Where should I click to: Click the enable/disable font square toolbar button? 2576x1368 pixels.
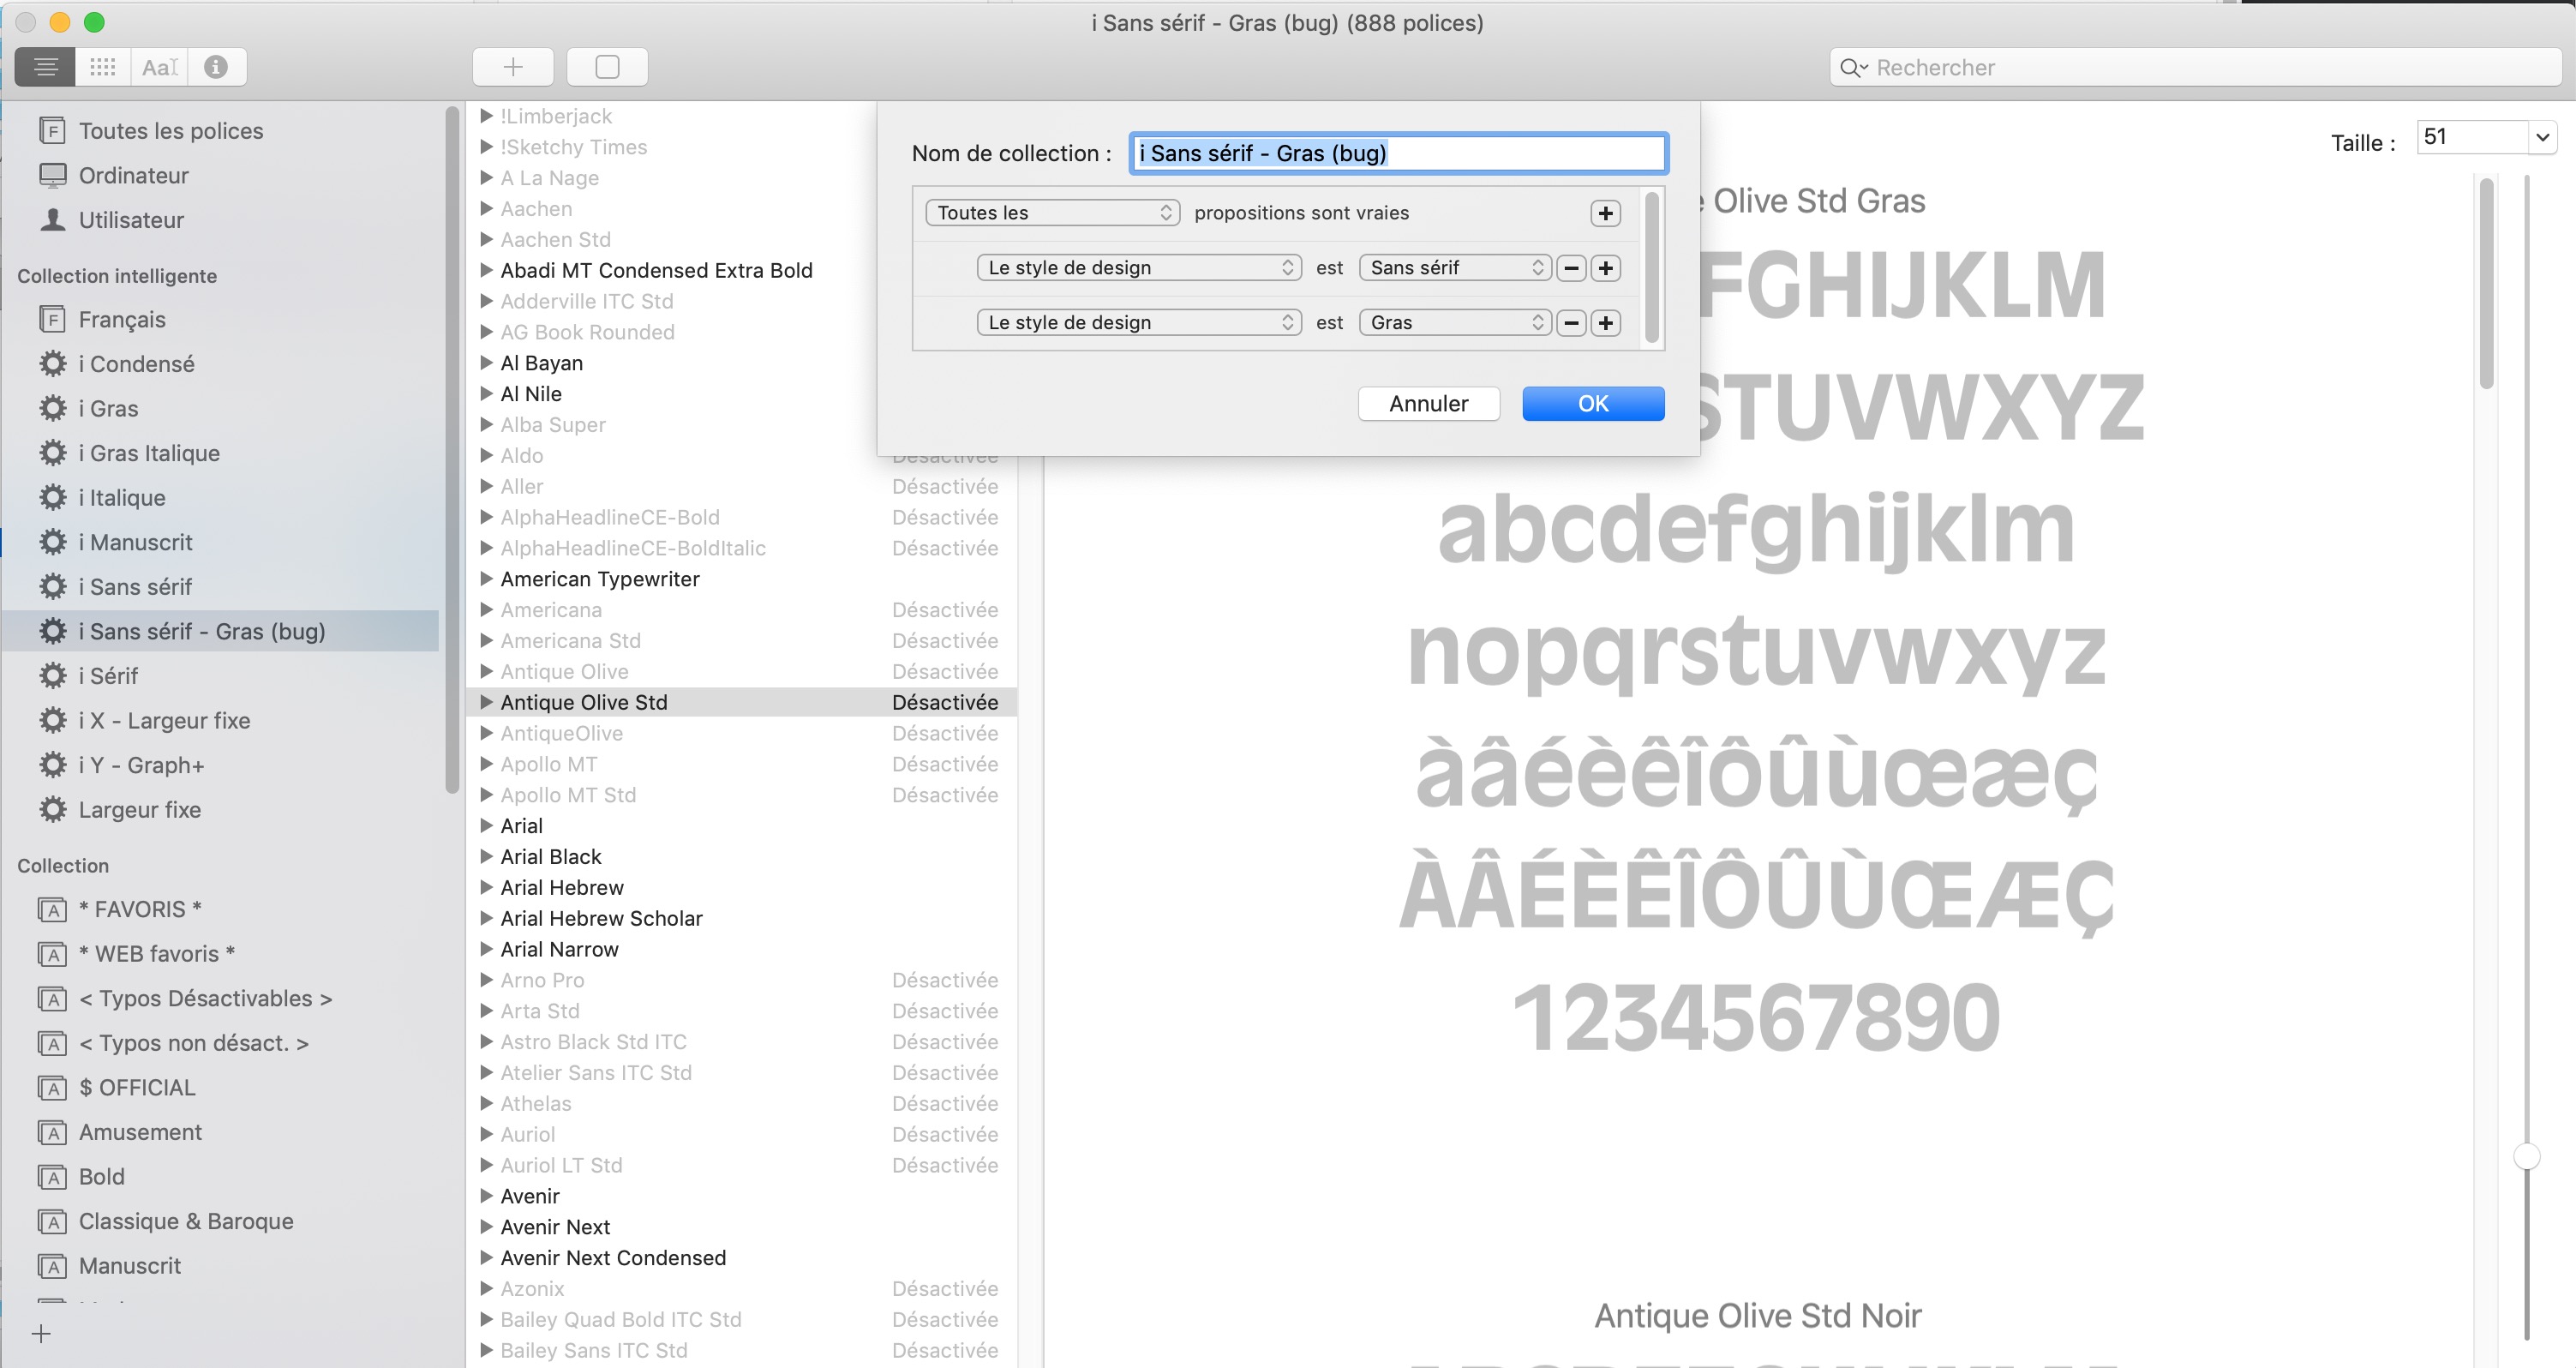pos(607,67)
